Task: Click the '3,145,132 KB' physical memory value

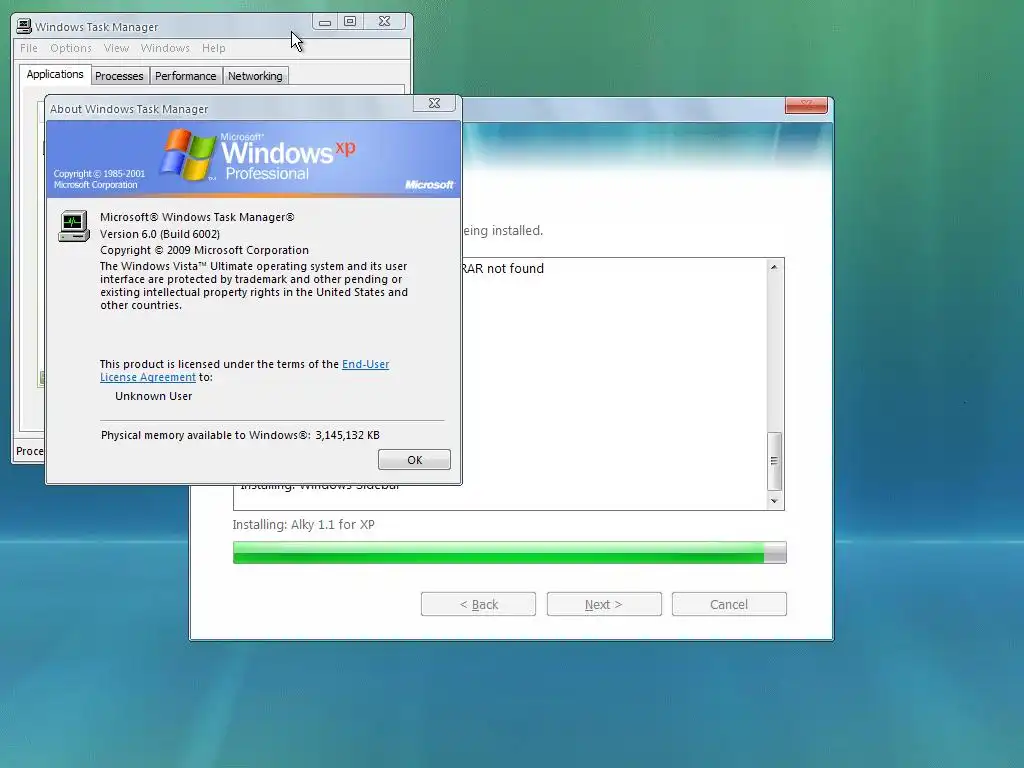Action: pyautogui.click(x=347, y=435)
